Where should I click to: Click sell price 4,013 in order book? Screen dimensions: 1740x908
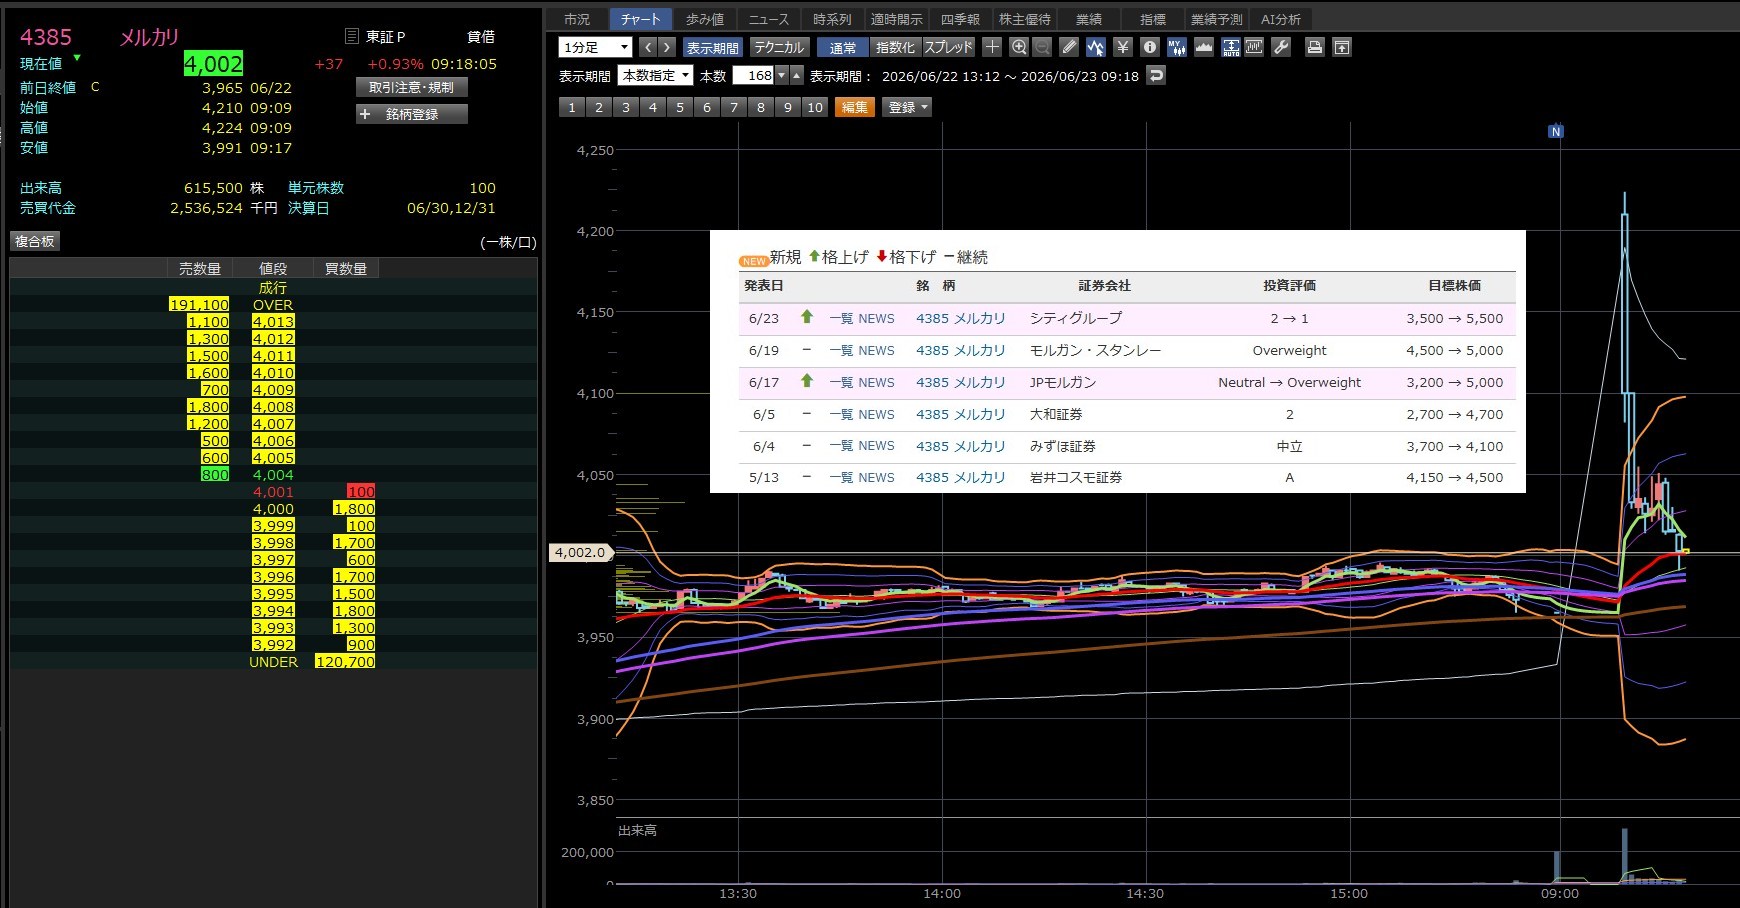pyautogui.click(x=273, y=322)
